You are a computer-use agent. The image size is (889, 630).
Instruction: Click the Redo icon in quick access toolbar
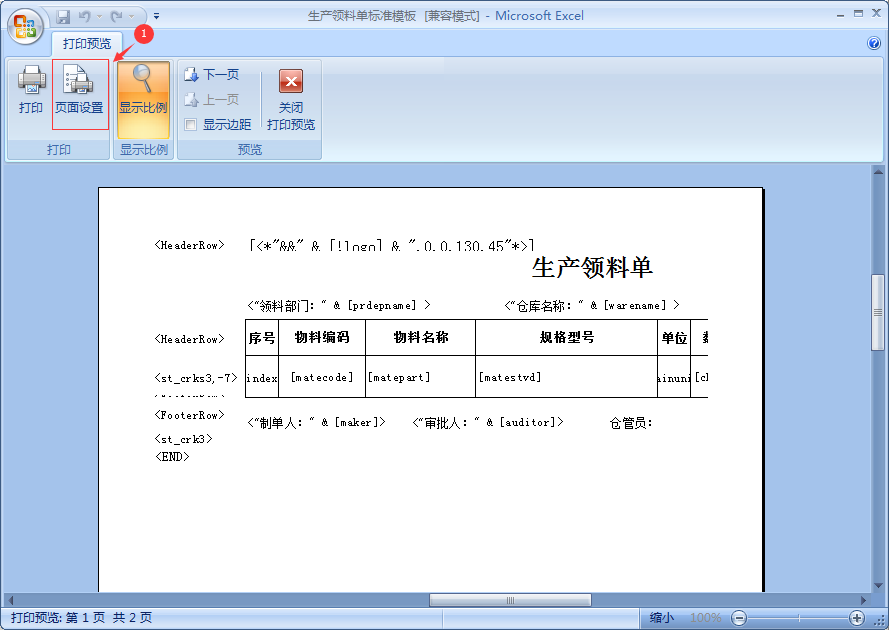pyautogui.click(x=116, y=16)
